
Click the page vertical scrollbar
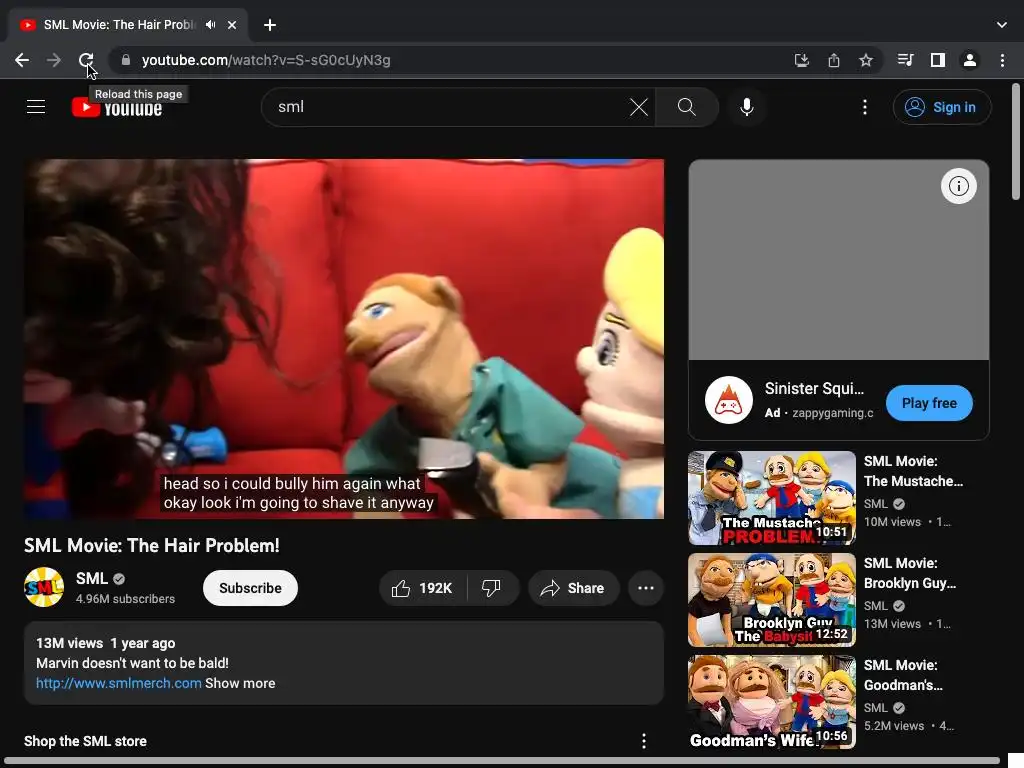1016,142
